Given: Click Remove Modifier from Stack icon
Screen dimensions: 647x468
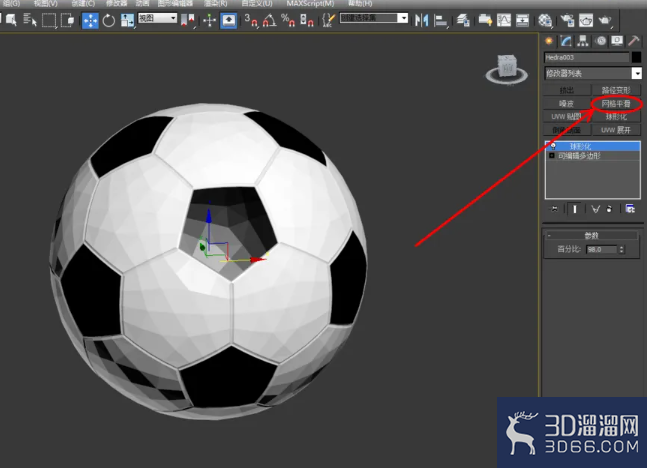Looking at the screenshot, I should [609, 209].
